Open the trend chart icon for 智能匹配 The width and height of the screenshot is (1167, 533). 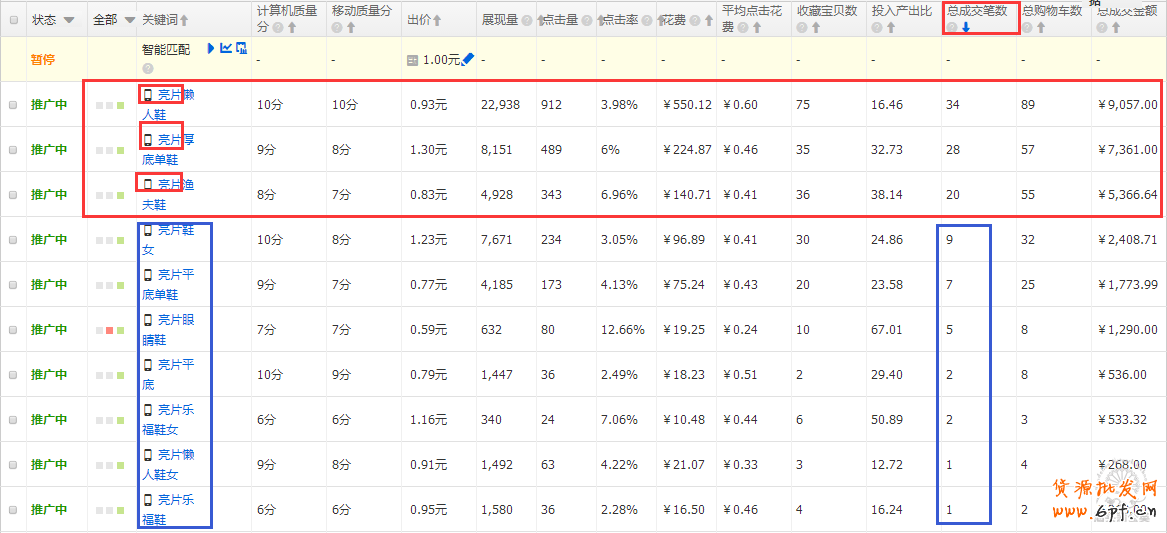pos(226,48)
